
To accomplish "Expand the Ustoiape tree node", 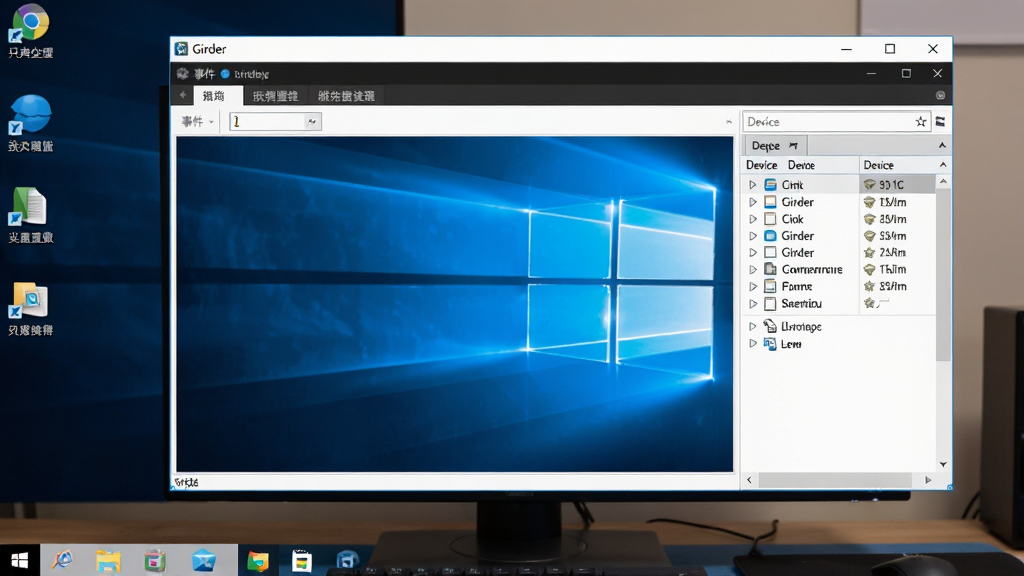I will pos(752,326).
